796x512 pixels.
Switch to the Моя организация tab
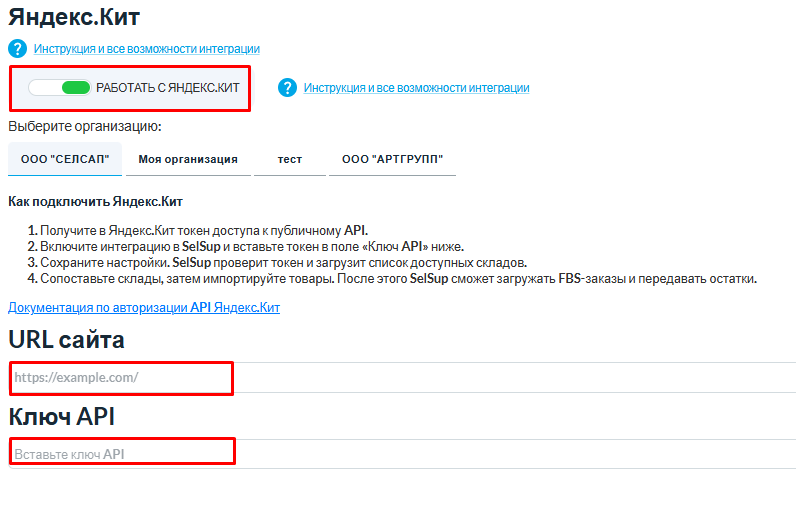pyautogui.click(x=188, y=159)
